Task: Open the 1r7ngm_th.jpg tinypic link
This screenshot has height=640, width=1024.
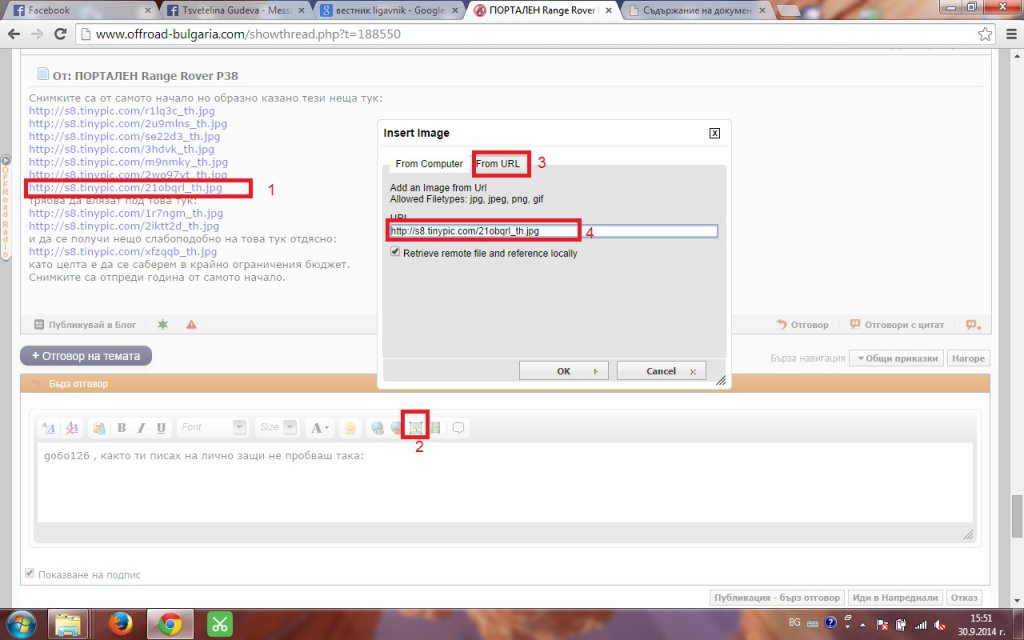Action: coord(126,213)
